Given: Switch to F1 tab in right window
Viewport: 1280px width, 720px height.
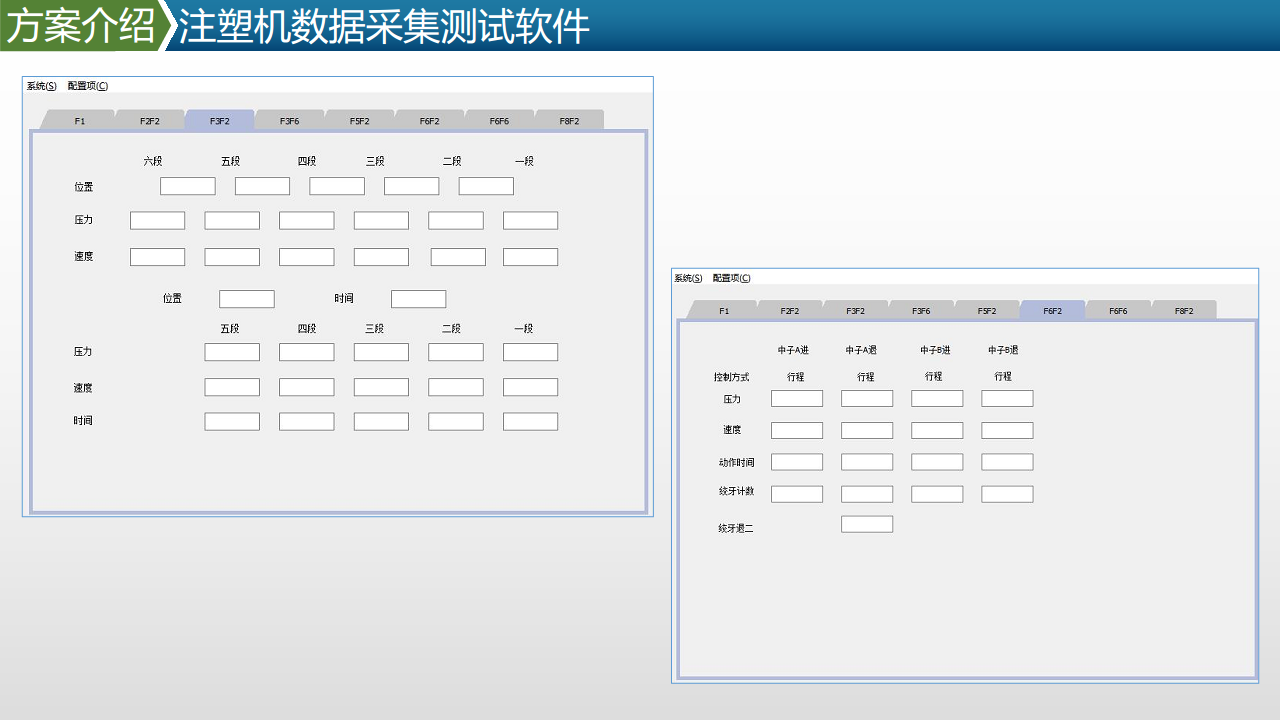Looking at the screenshot, I should pyautogui.click(x=724, y=311).
